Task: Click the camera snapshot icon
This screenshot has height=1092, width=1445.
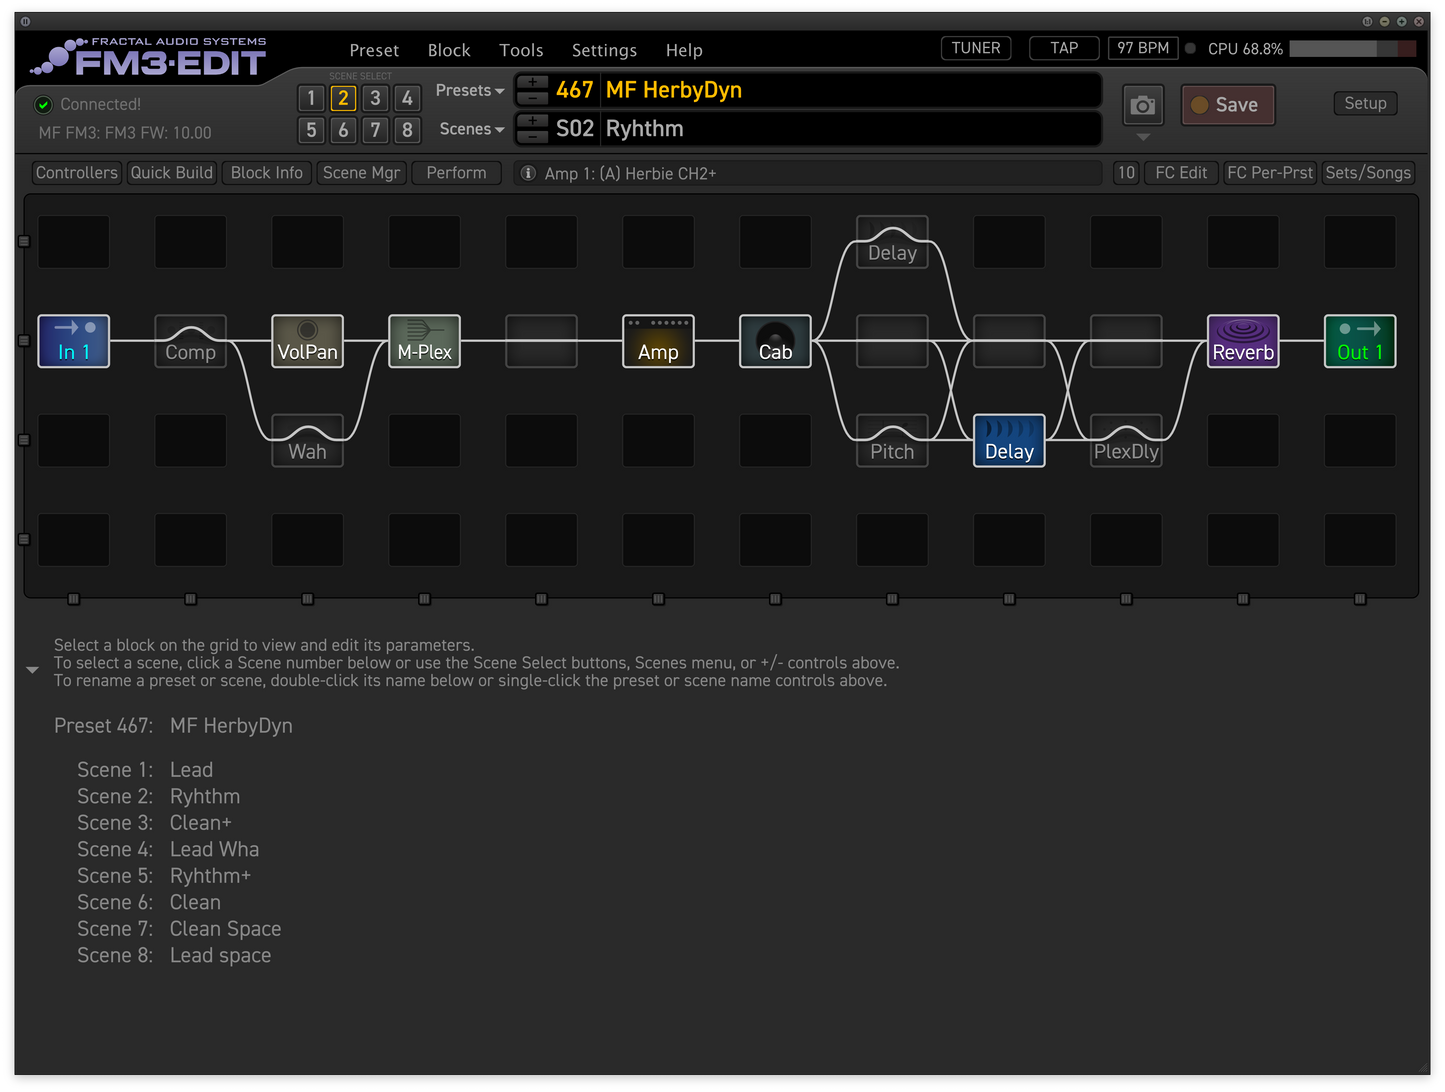Action: 1142,104
